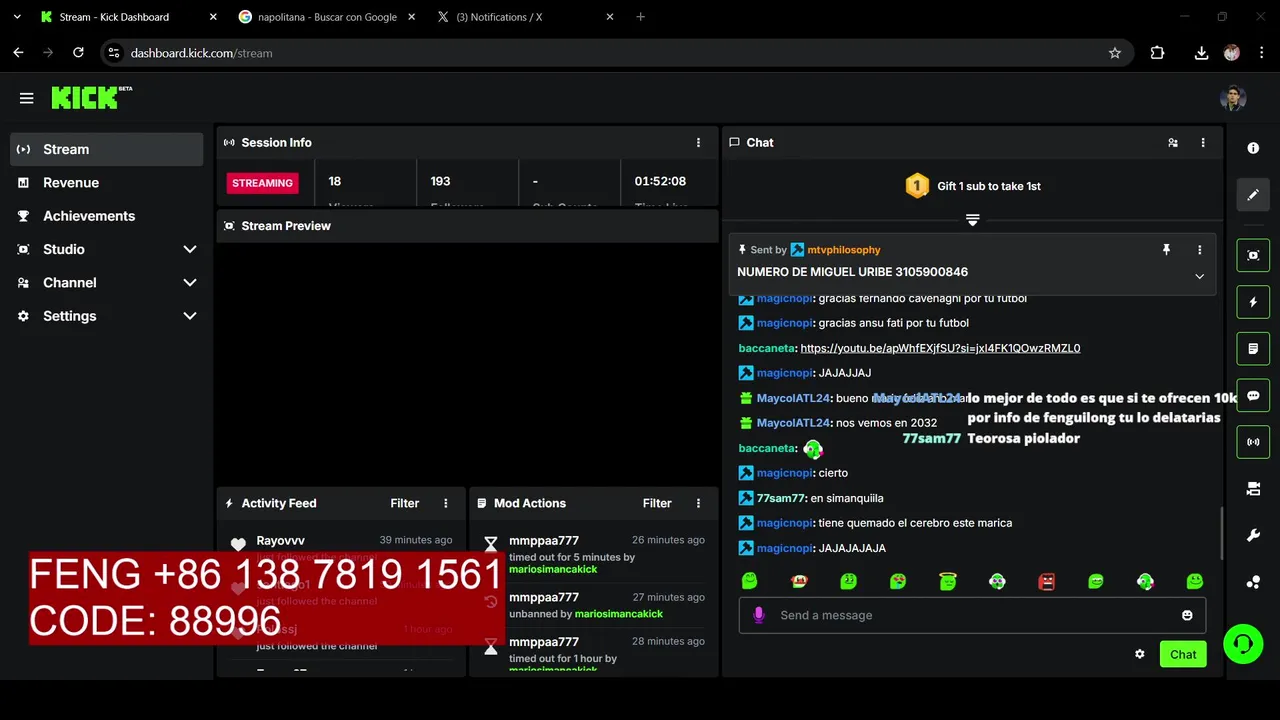Open the user profile avatar menu

tap(1233, 98)
